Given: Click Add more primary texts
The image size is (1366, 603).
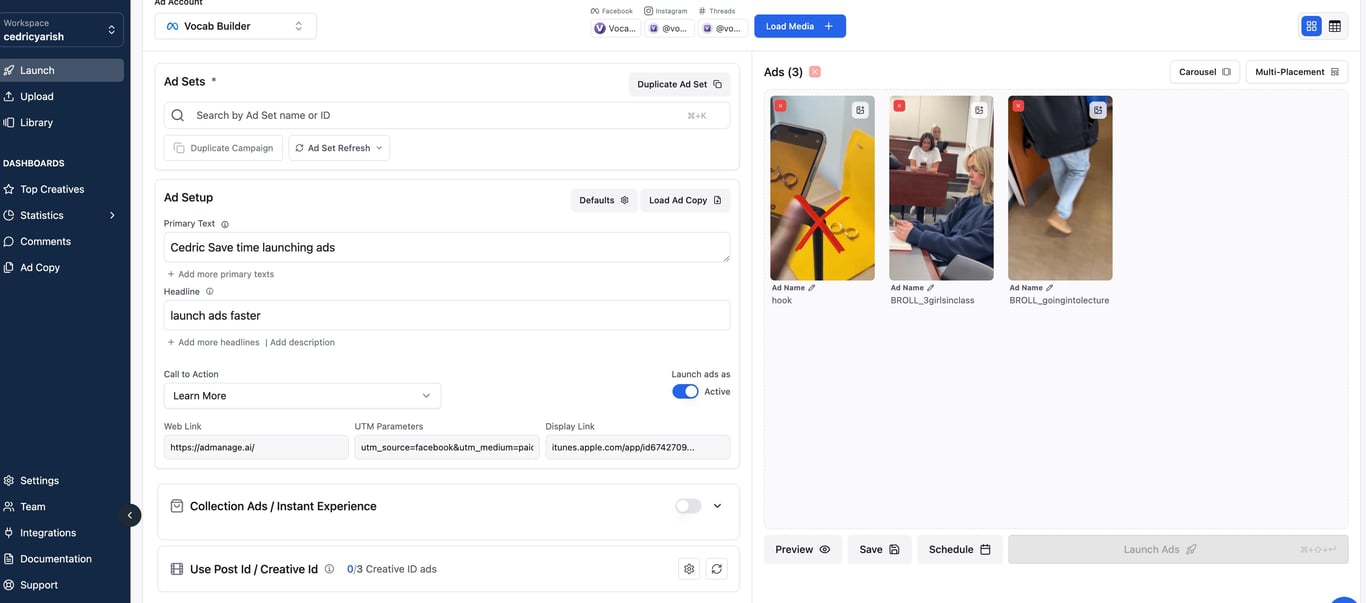Looking at the screenshot, I should click(221, 274).
